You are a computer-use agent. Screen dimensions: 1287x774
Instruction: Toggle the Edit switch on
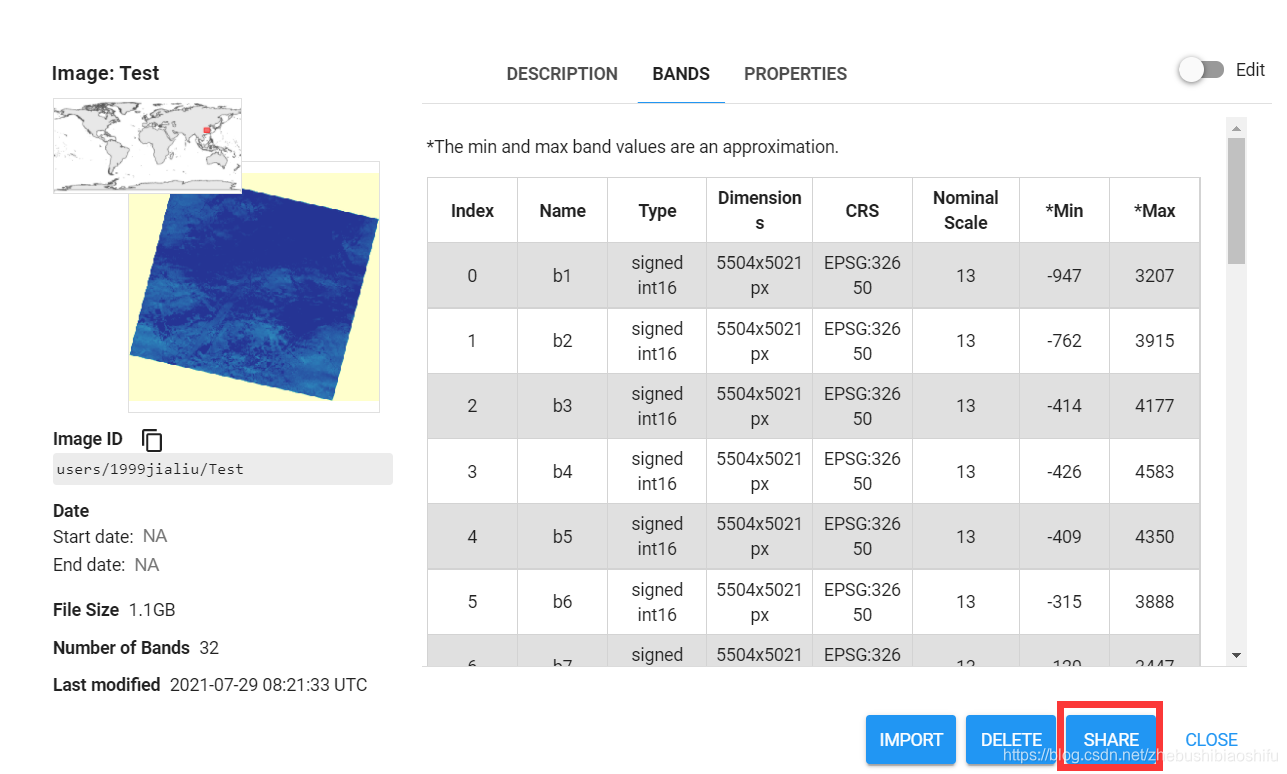1200,70
